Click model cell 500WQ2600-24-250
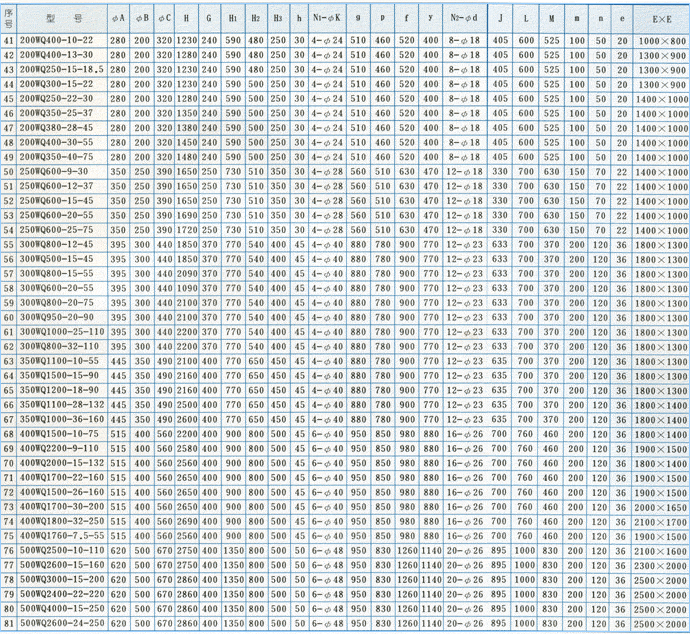 (x=61, y=624)
